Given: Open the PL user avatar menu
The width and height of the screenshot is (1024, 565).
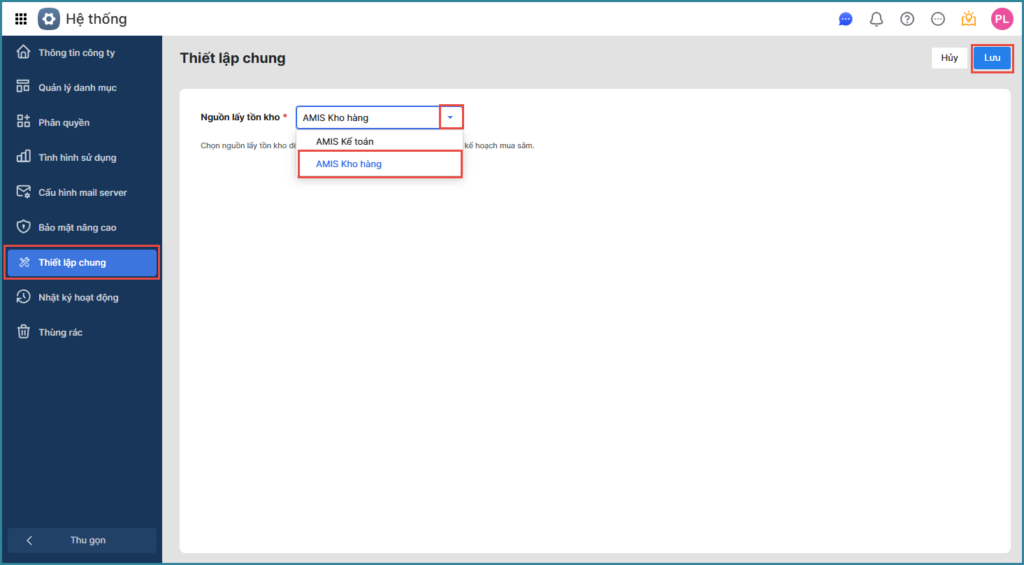Looking at the screenshot, I should 1002,19.
